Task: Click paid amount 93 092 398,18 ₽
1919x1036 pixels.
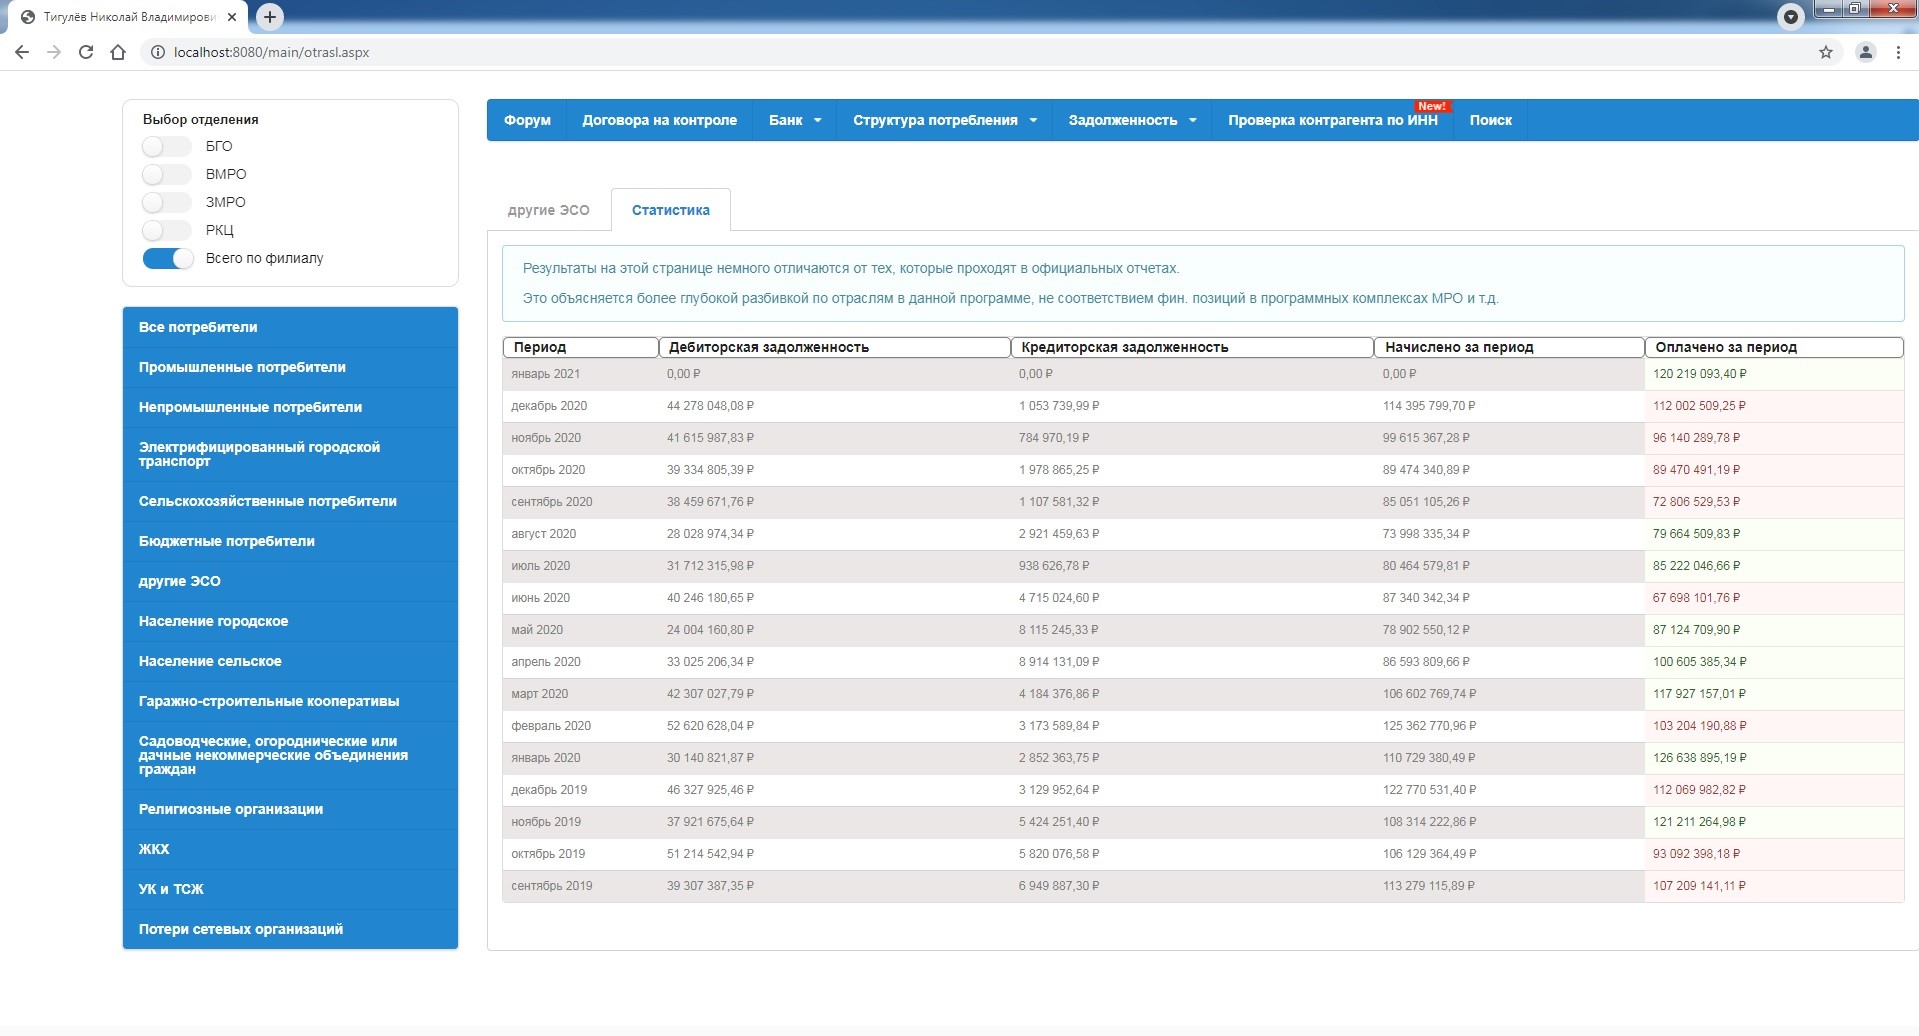Action: click(x=1696, y=854)
